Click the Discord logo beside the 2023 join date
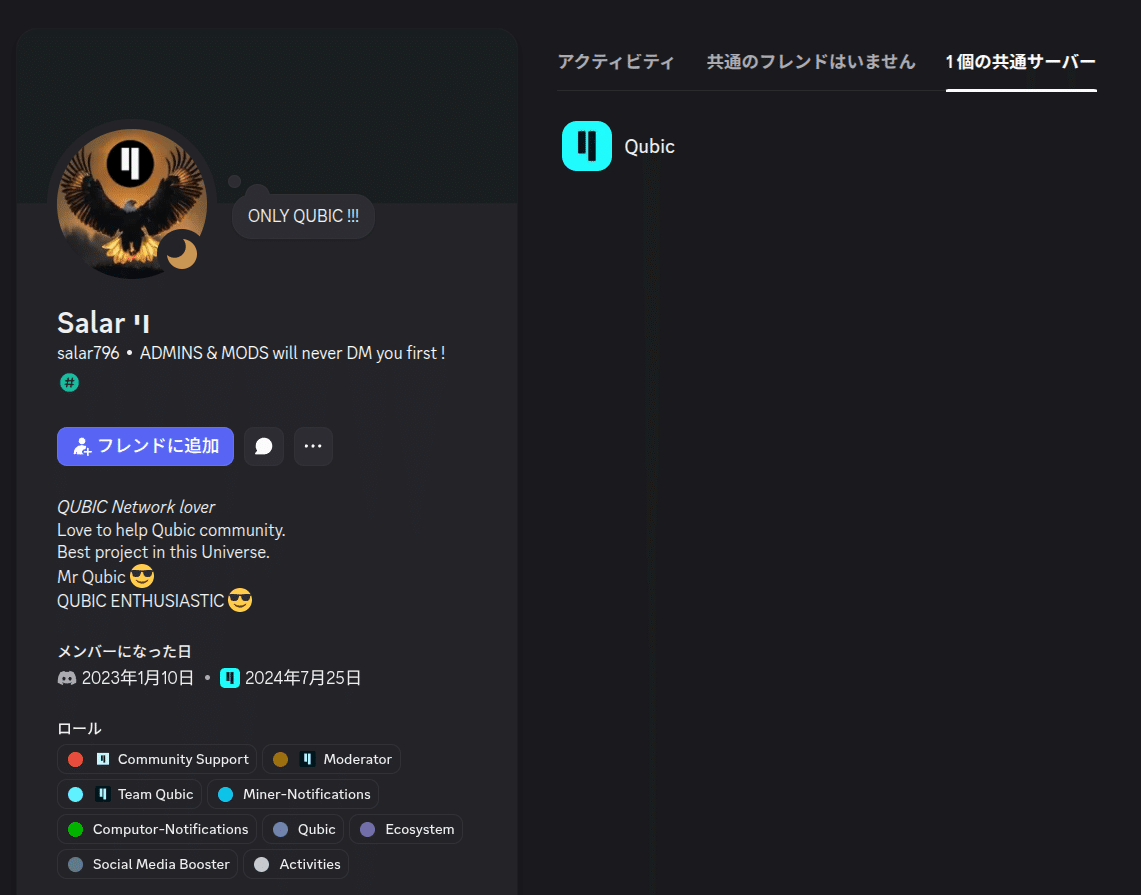Viewport: 1141px width, 895px height. (65, 677)
